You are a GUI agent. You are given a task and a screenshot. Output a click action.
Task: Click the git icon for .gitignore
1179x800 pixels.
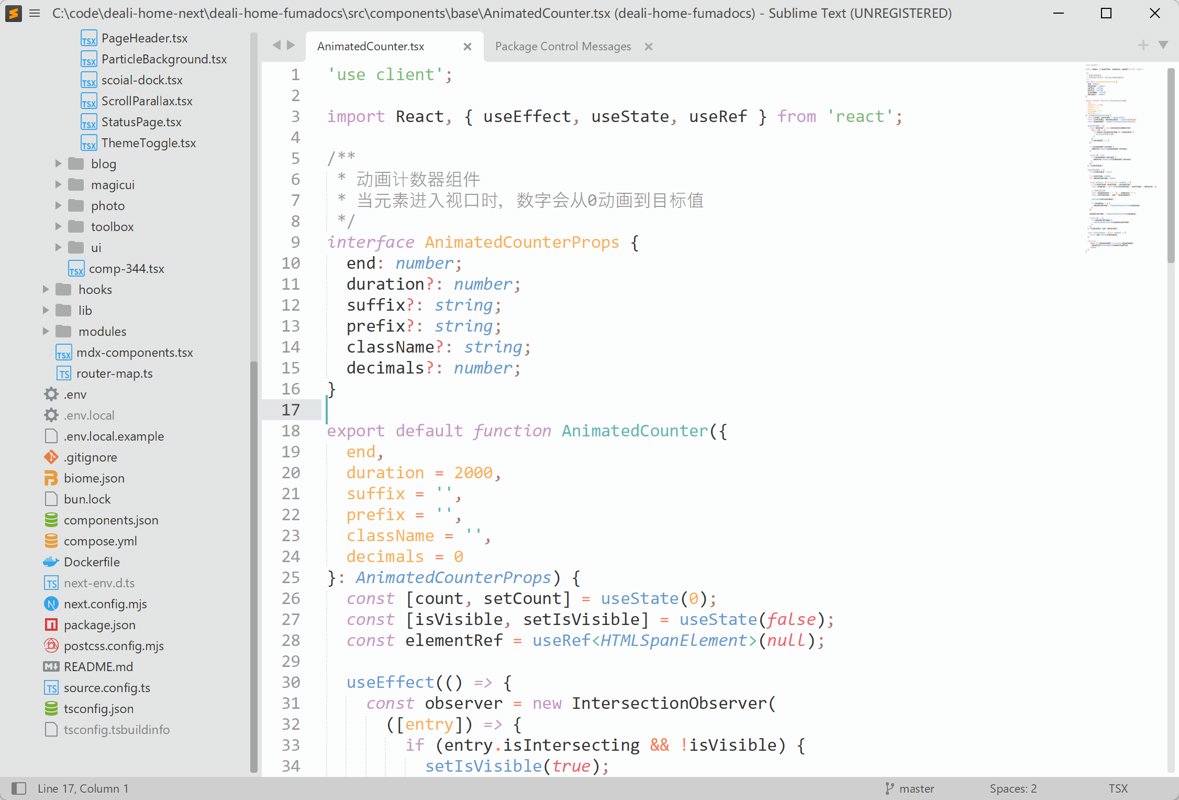[51, 457]
